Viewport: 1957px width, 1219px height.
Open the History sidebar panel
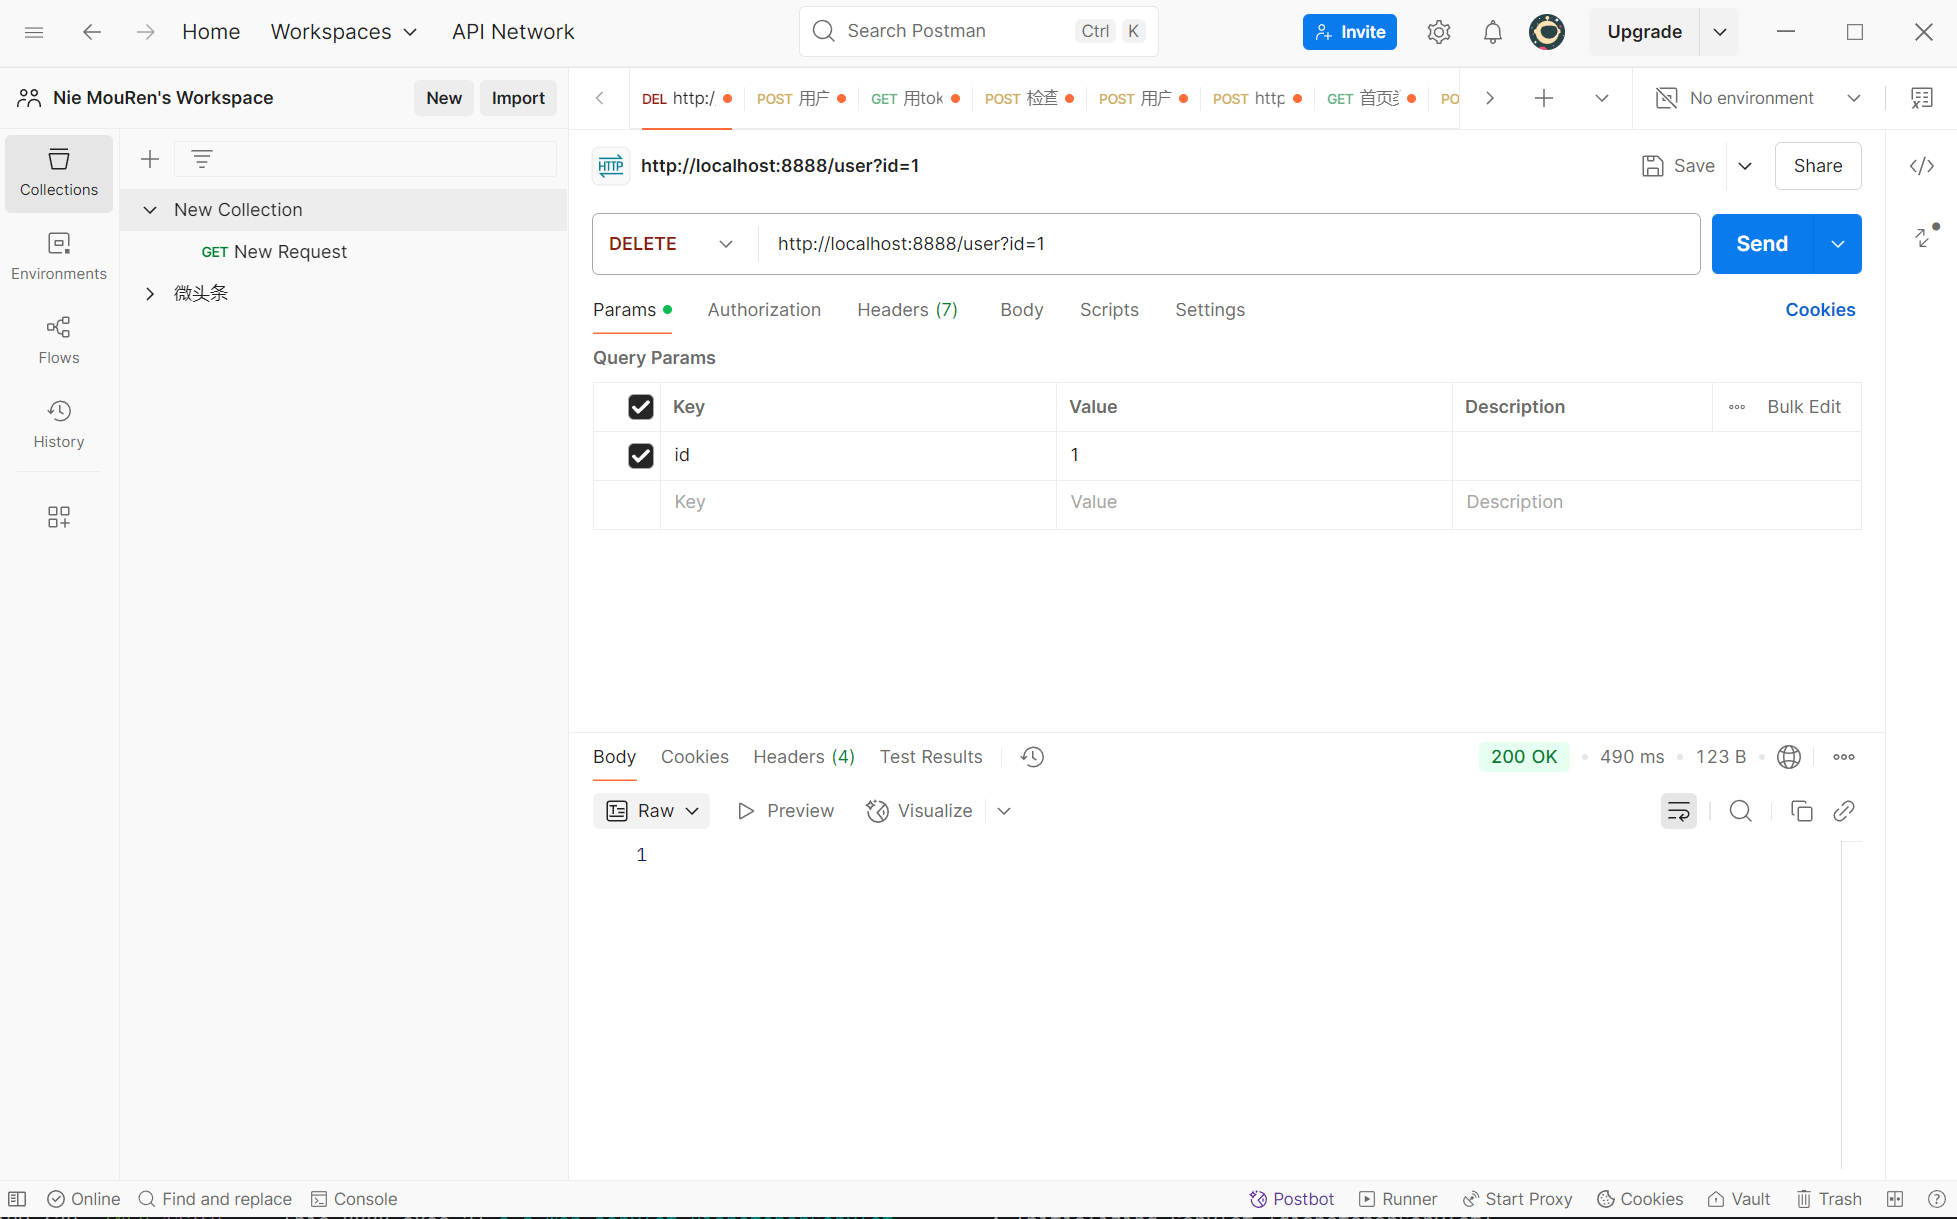[59, 424]
